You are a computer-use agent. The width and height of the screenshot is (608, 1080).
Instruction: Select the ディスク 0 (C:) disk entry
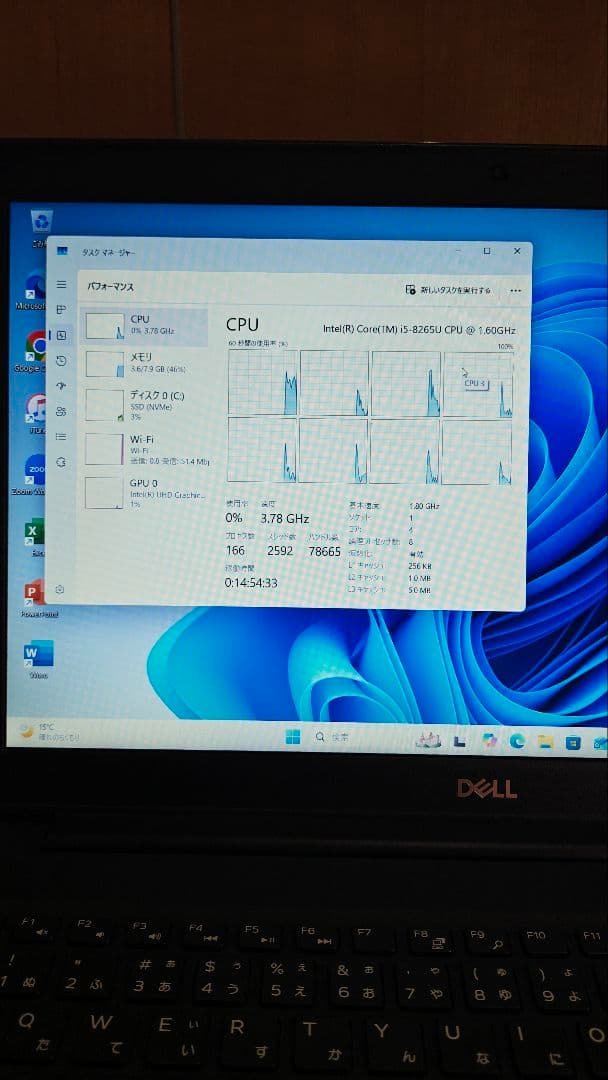point(145,405)
